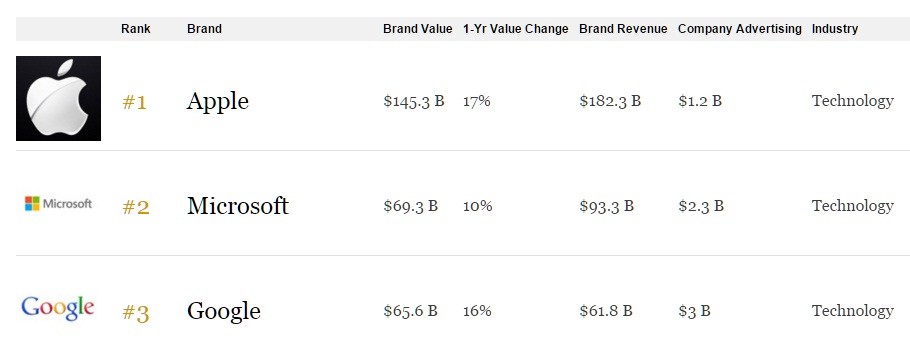Click Google's Technology industry cell
The width and height of the screenshot is (910, 360).
(x=853, y=311)
